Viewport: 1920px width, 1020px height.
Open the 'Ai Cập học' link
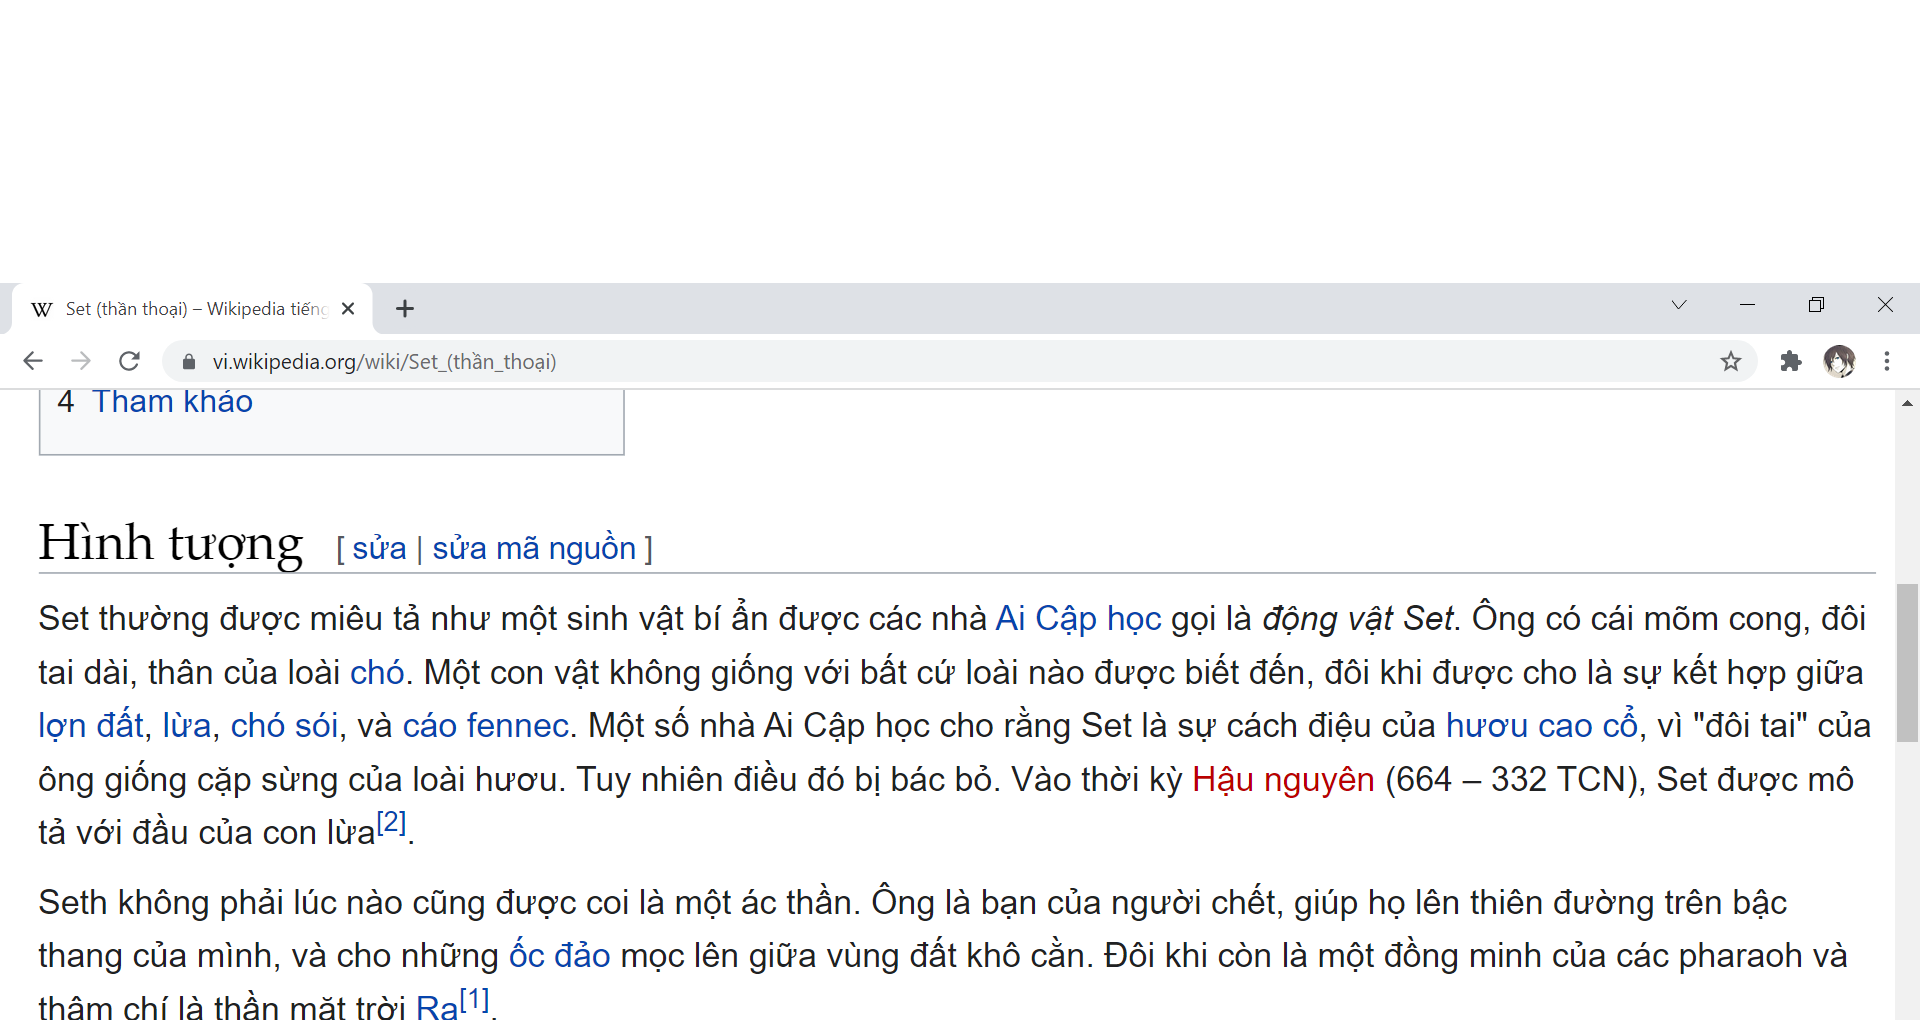pyautogui.click(x=1078, y=619)
